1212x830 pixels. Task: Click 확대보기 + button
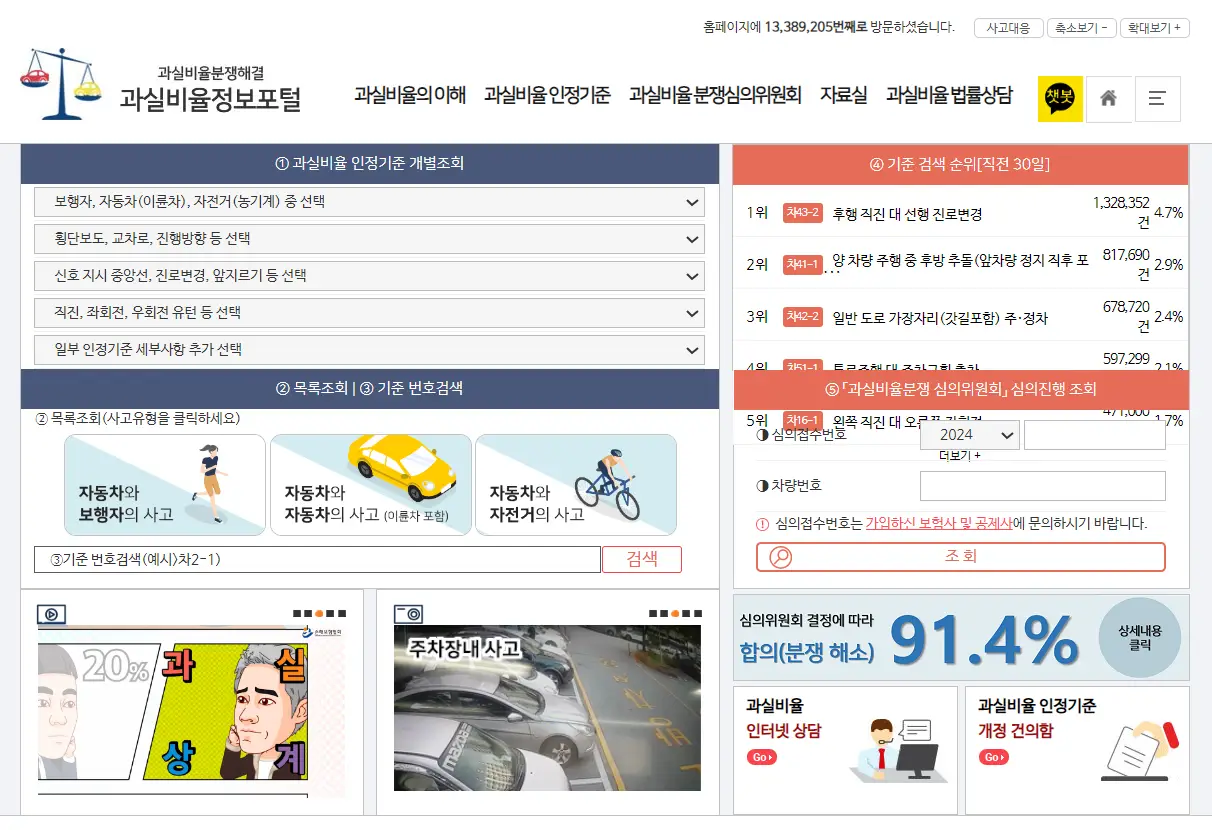pos(1155,28)
